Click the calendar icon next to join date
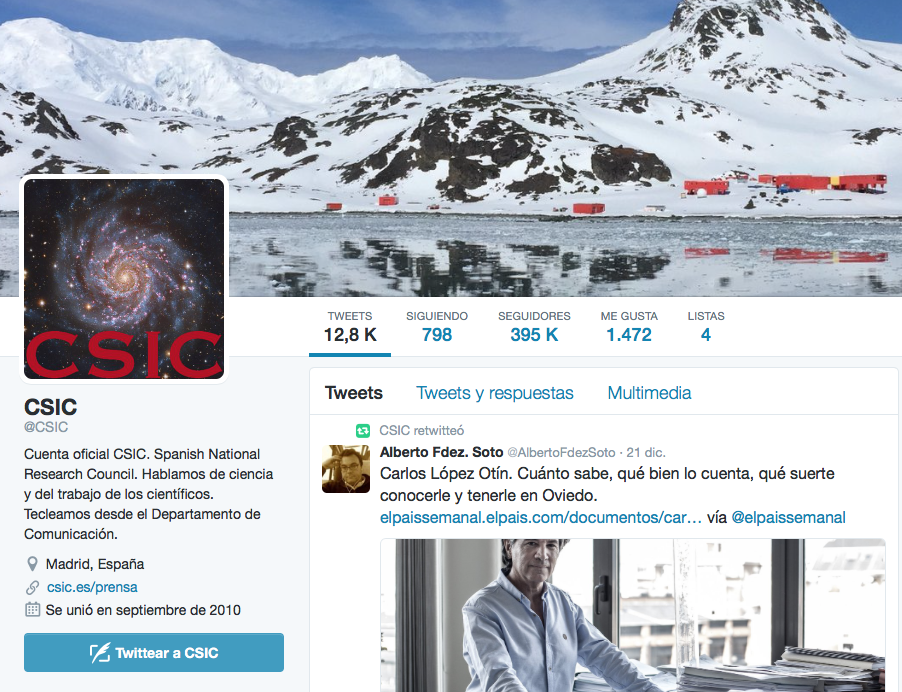 pyautogui.click(x=33, y=610)
